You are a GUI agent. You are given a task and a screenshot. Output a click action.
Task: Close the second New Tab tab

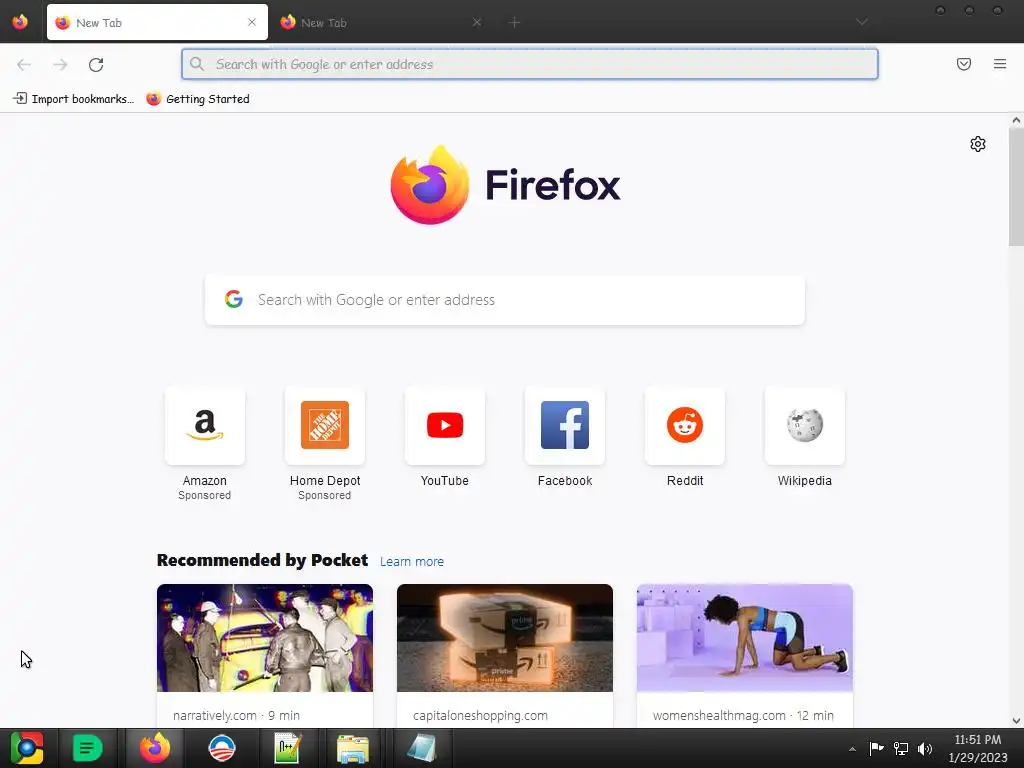click(477, 22)
